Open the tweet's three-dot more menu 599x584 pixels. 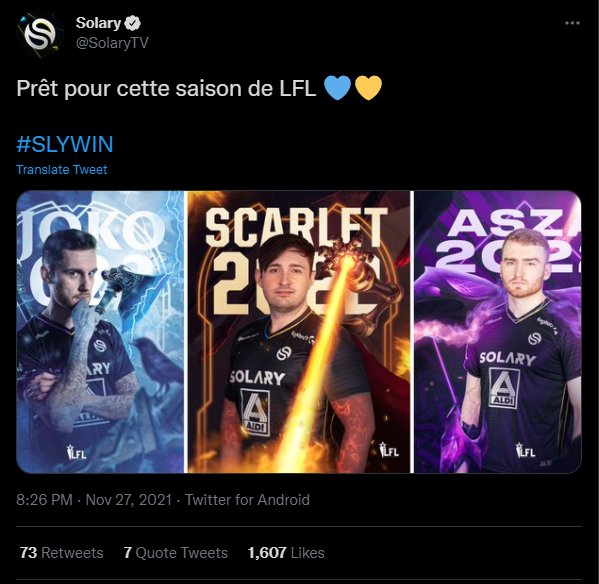[572, 23]
